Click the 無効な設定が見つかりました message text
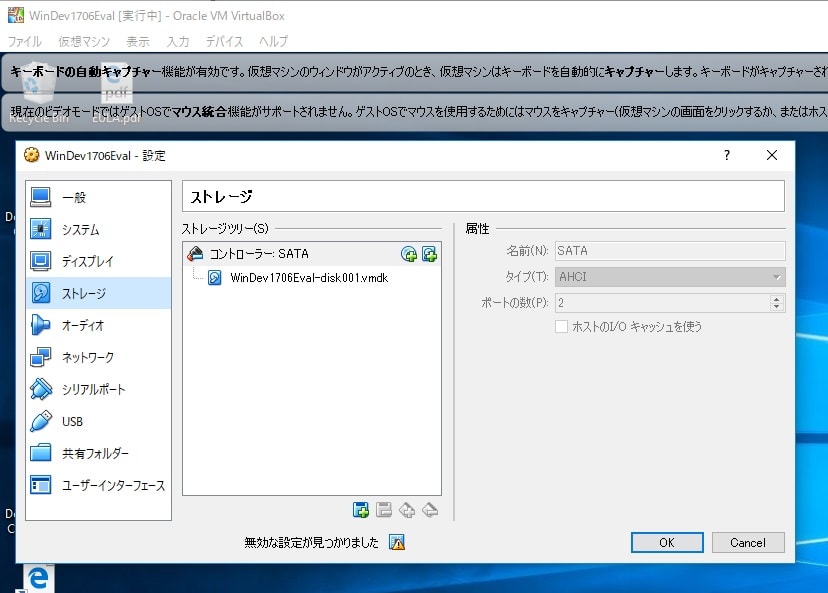The width and height of the screenshot is (828, 593). (x=312, y=542)
